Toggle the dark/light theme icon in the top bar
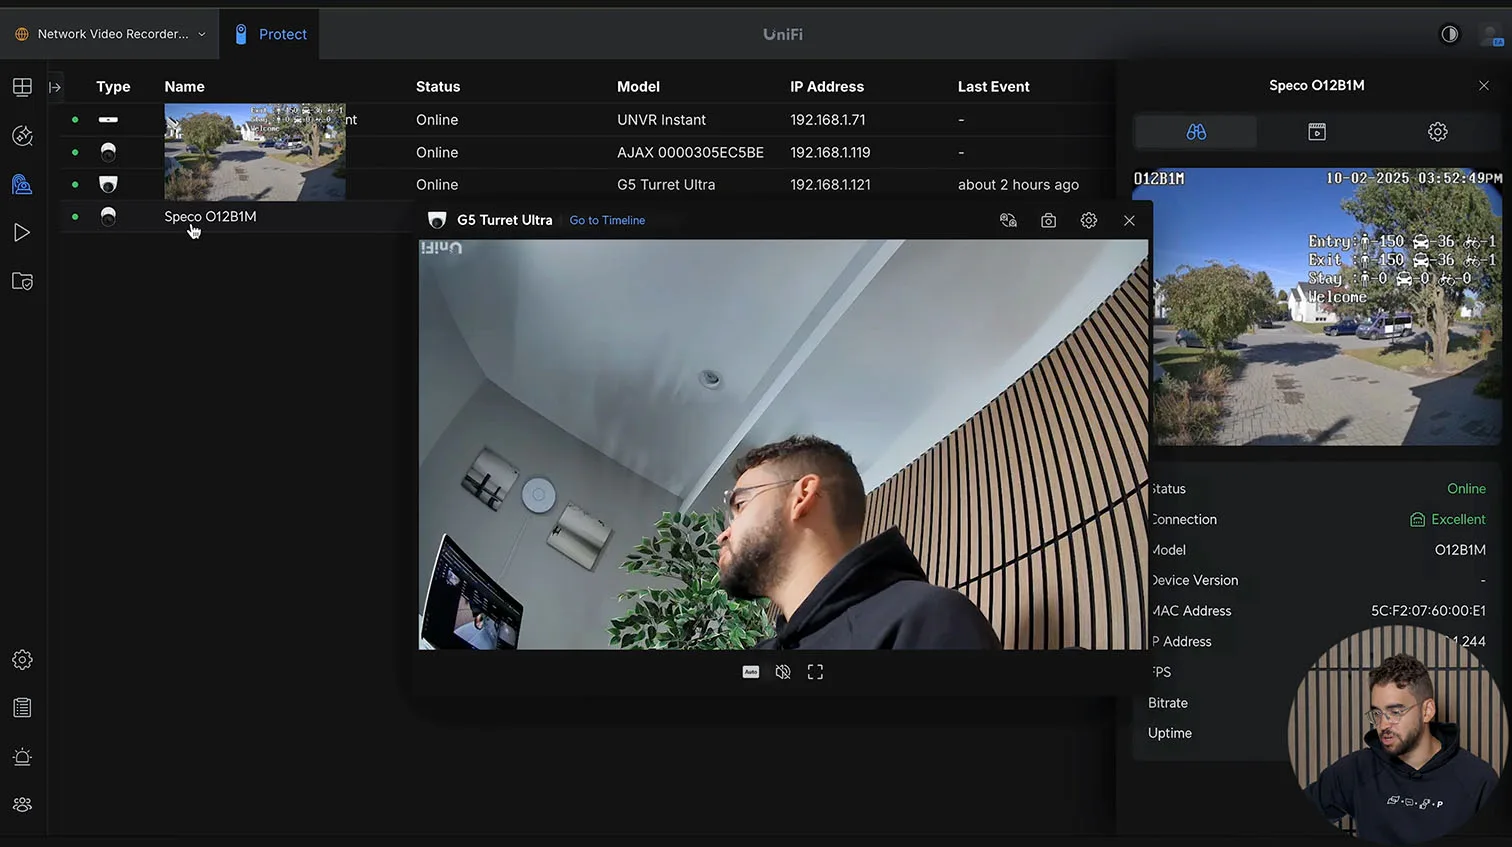 coord(1449,34)
